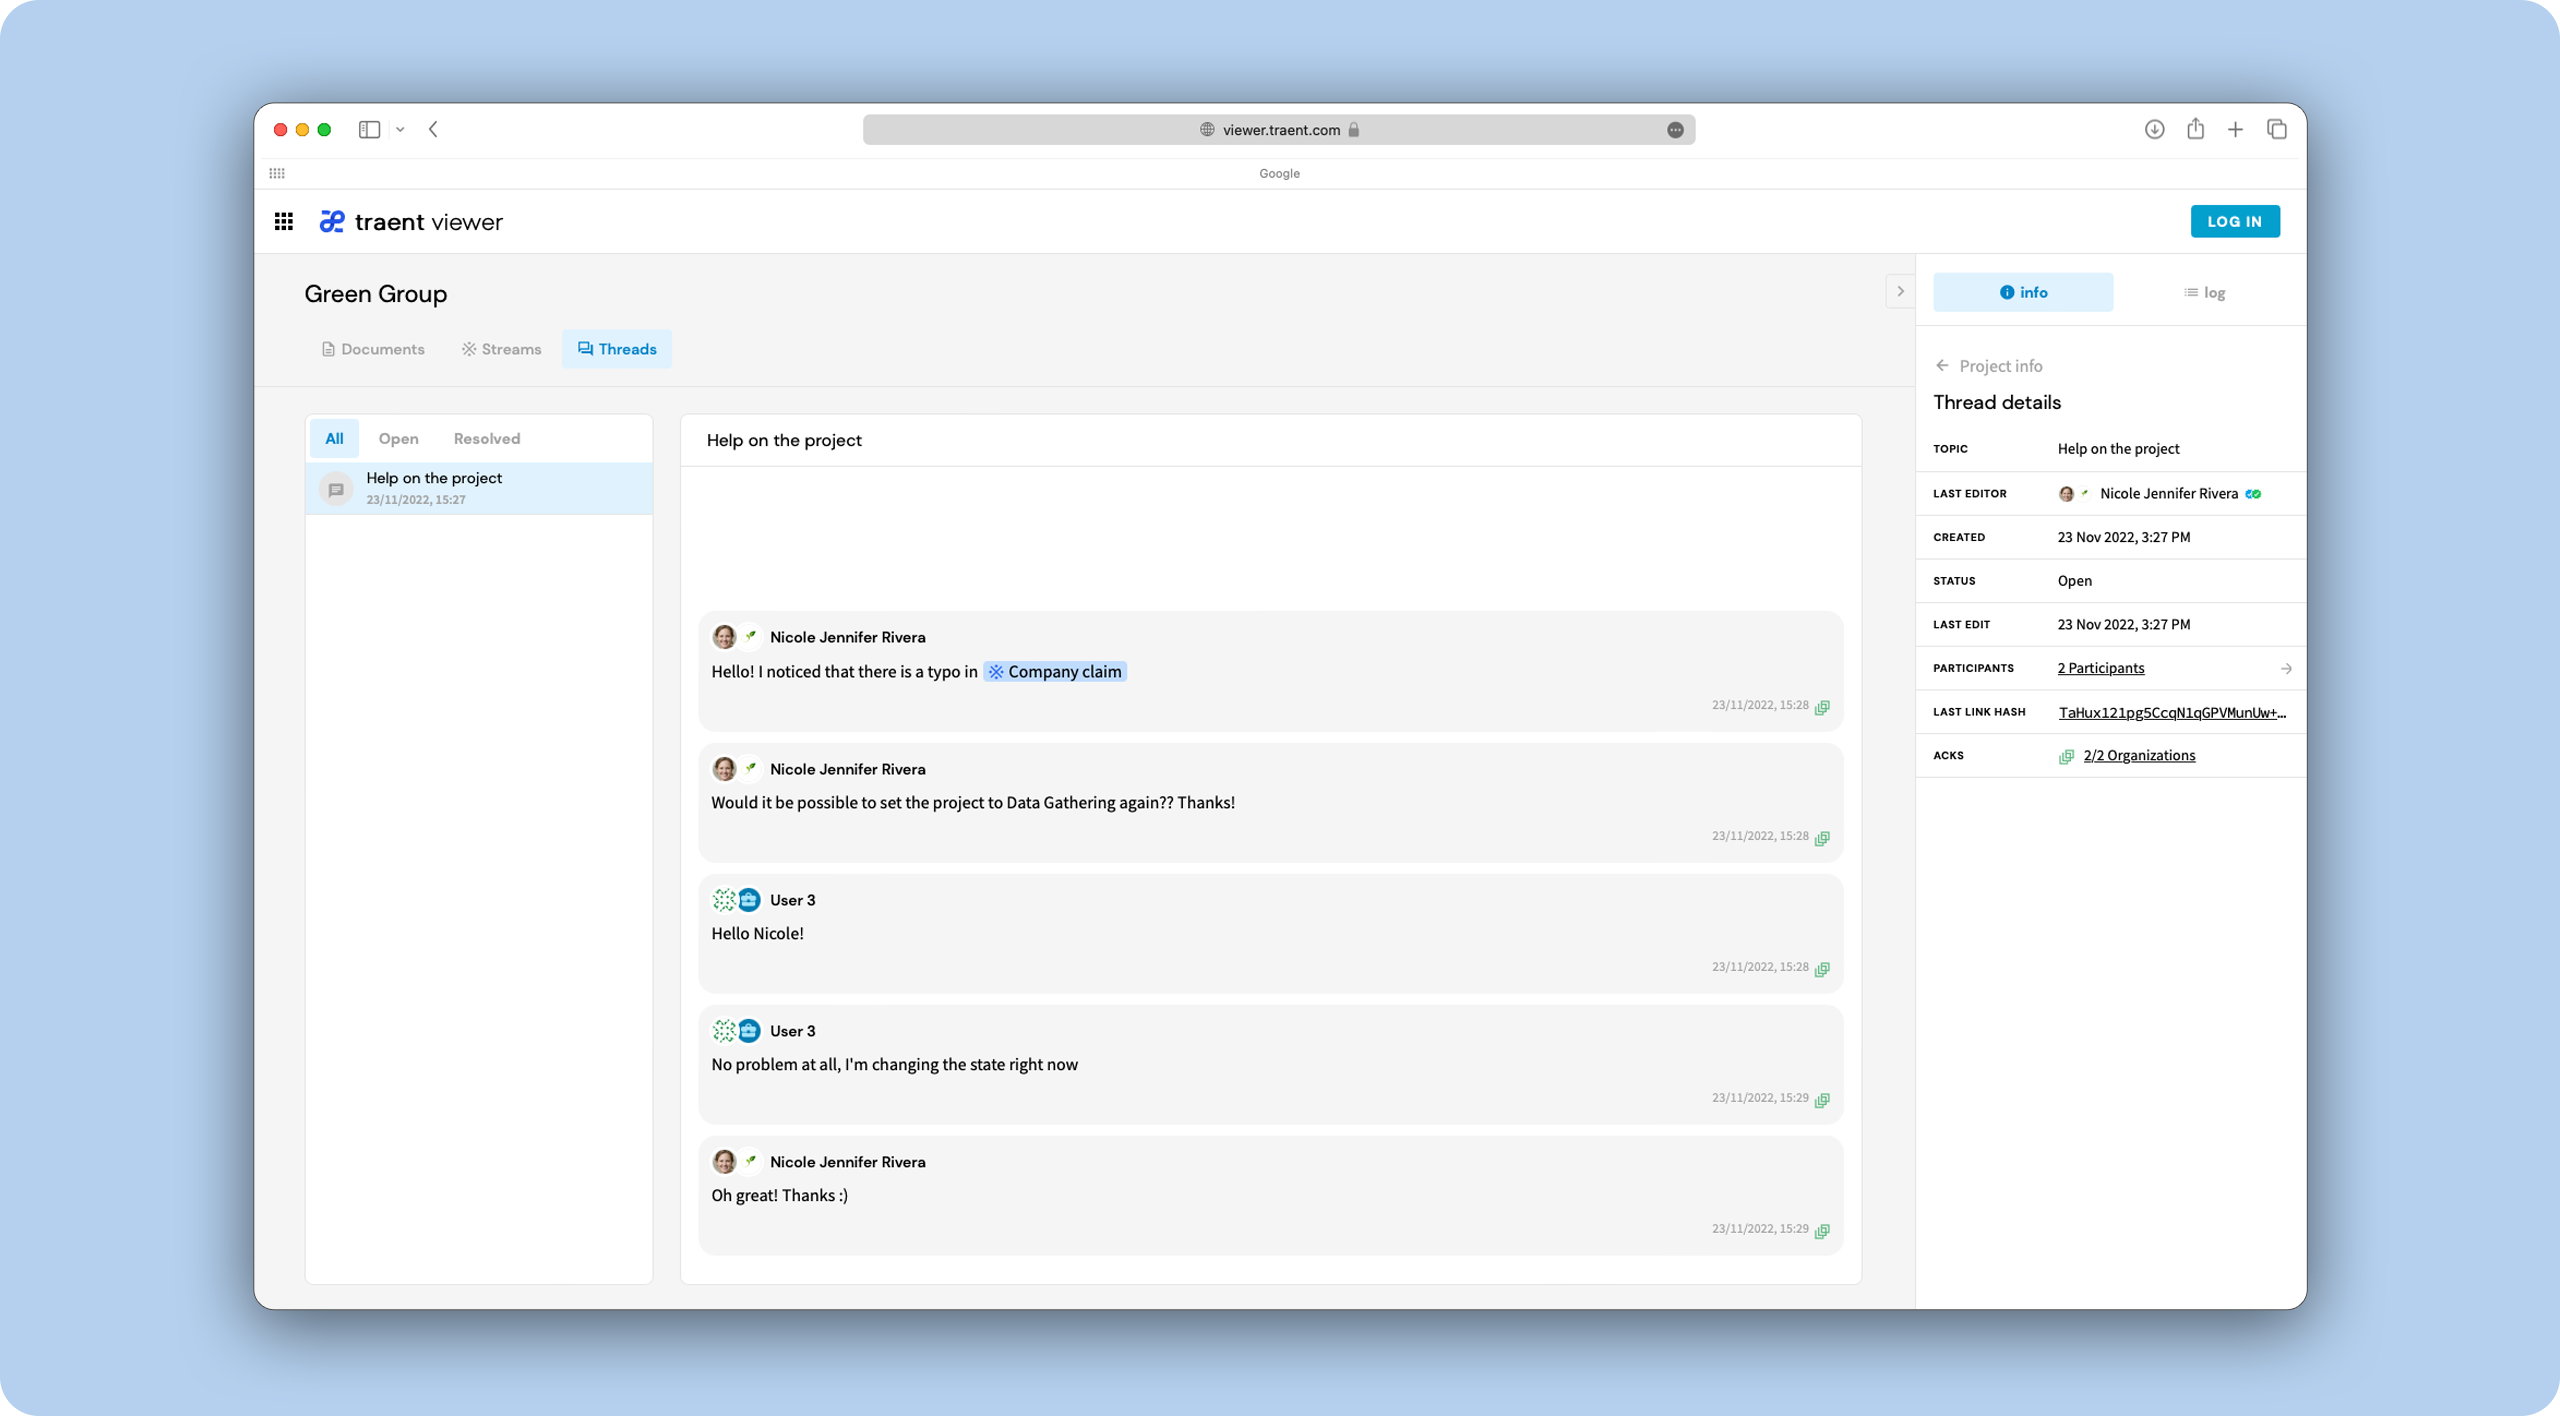Click the speech bubble icon in thread list
Viewport: 2560px width, 1416px height.
[x=336, y=488]
